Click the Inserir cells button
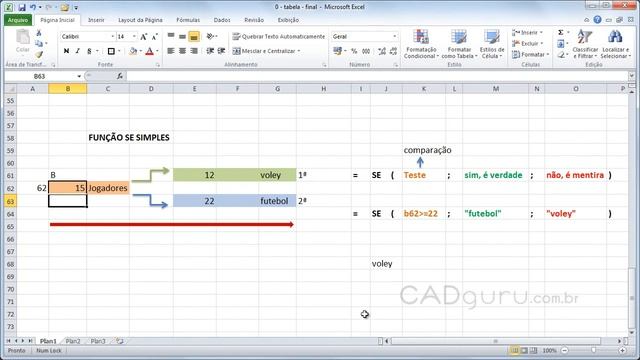This screenshot has height=360, width=640. (x=528, y=33)
